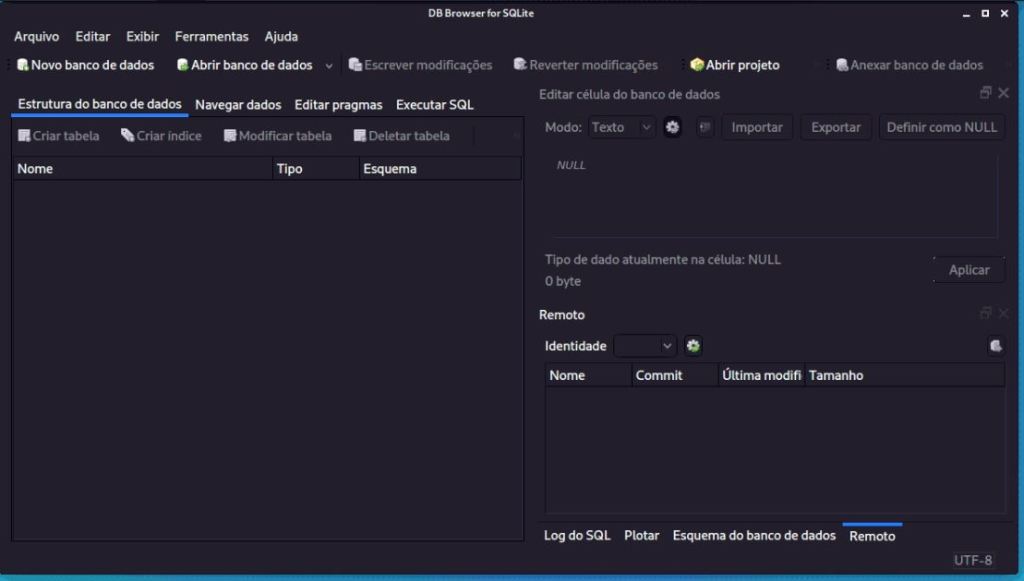Screen dimensions: 1024x581
Task: Open the Identidade combo box
Action: 645,346
